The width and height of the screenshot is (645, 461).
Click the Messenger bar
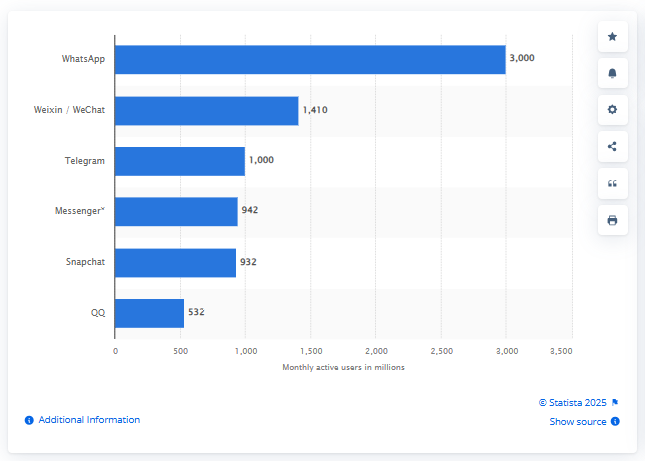(x=176, y=211)
